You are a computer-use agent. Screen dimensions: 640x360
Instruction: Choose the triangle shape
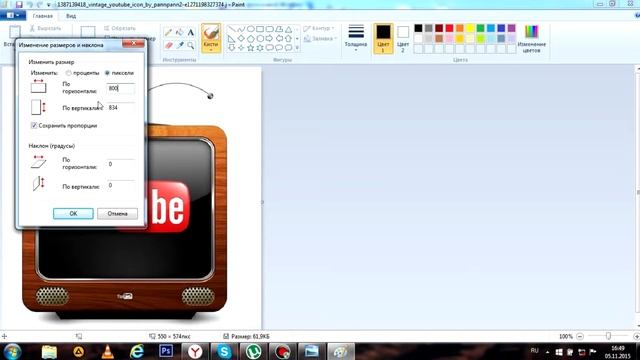click(289, 29)
